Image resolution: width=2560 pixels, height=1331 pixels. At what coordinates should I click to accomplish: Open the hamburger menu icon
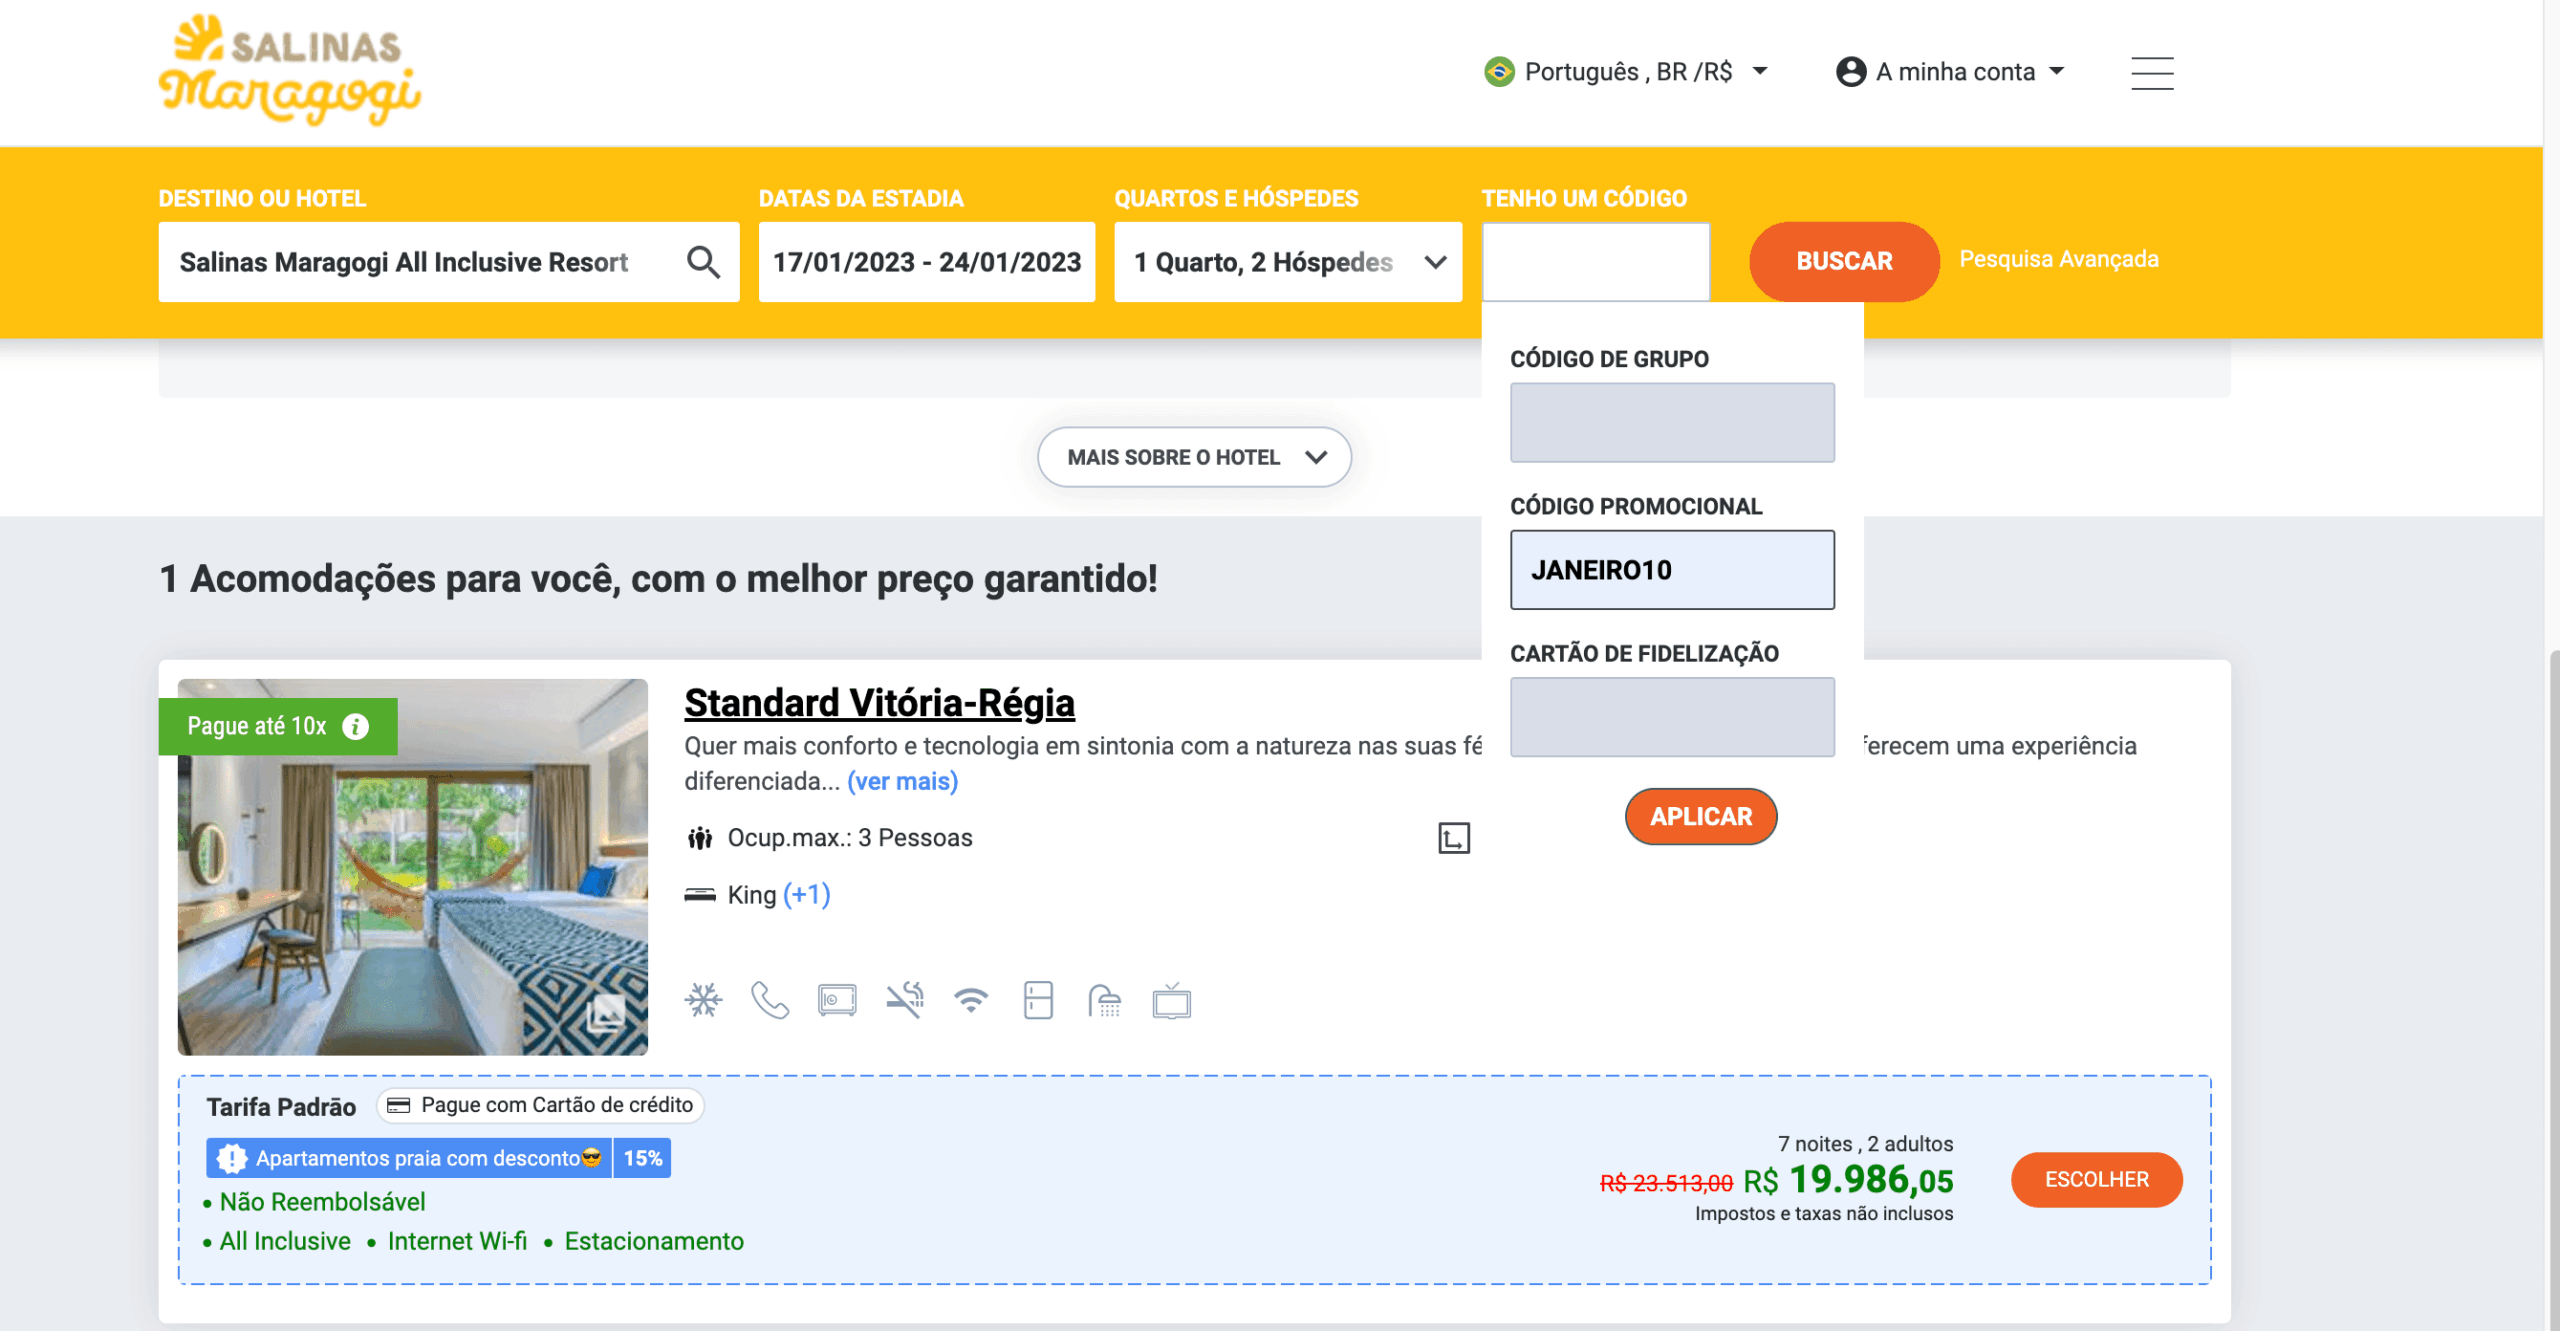pos(2151,73)
